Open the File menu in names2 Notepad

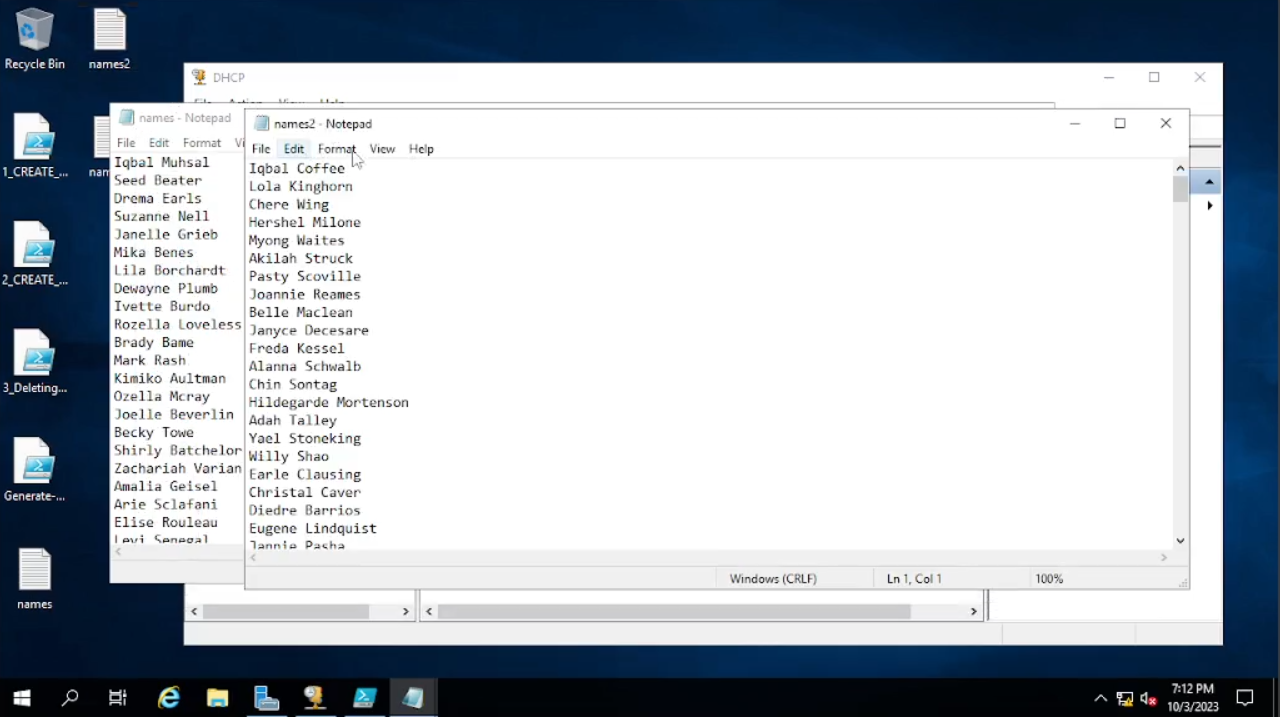pos(260,149)
